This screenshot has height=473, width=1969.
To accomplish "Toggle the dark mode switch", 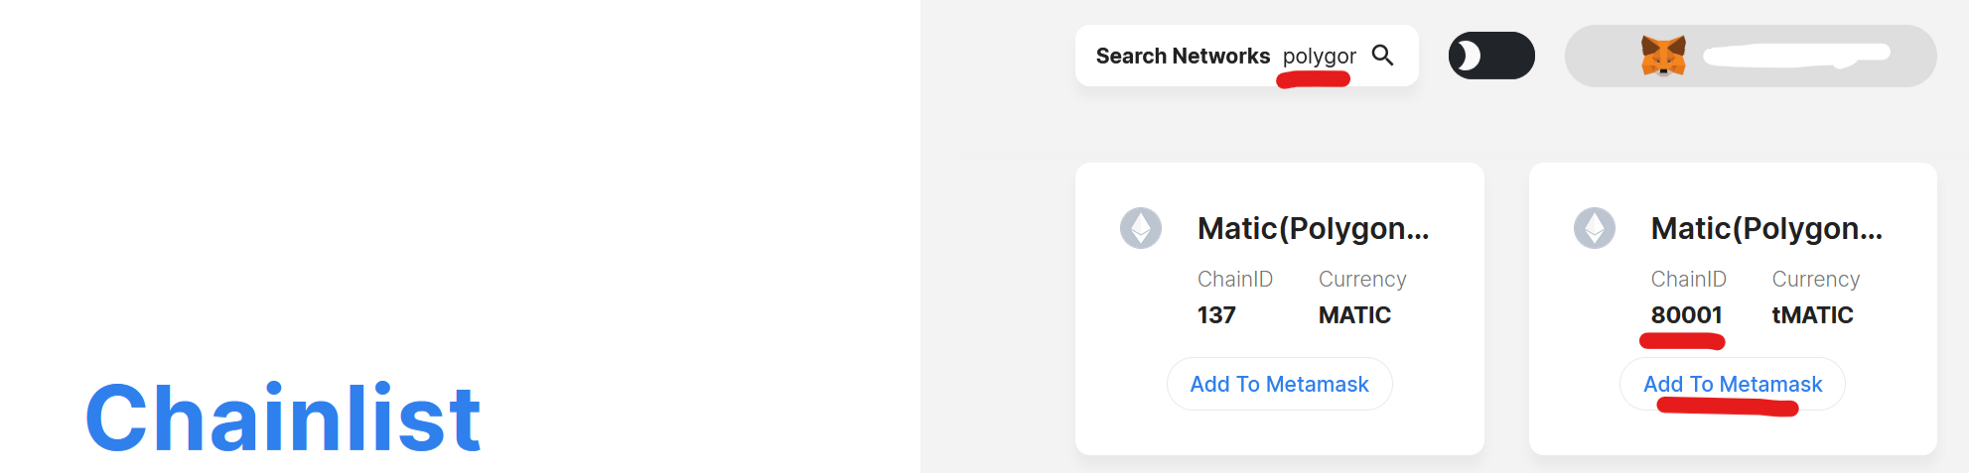I will 1491,56.
